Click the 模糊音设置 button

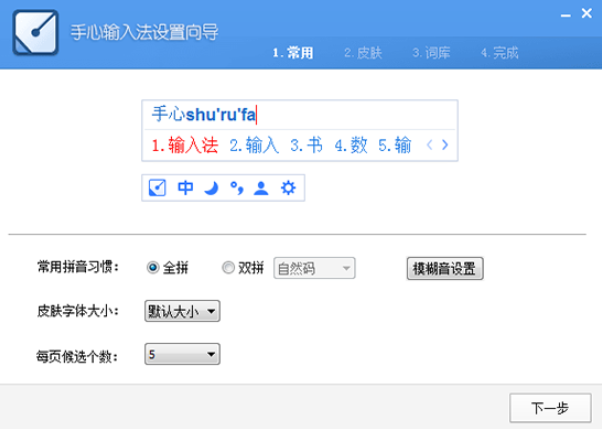445,268
